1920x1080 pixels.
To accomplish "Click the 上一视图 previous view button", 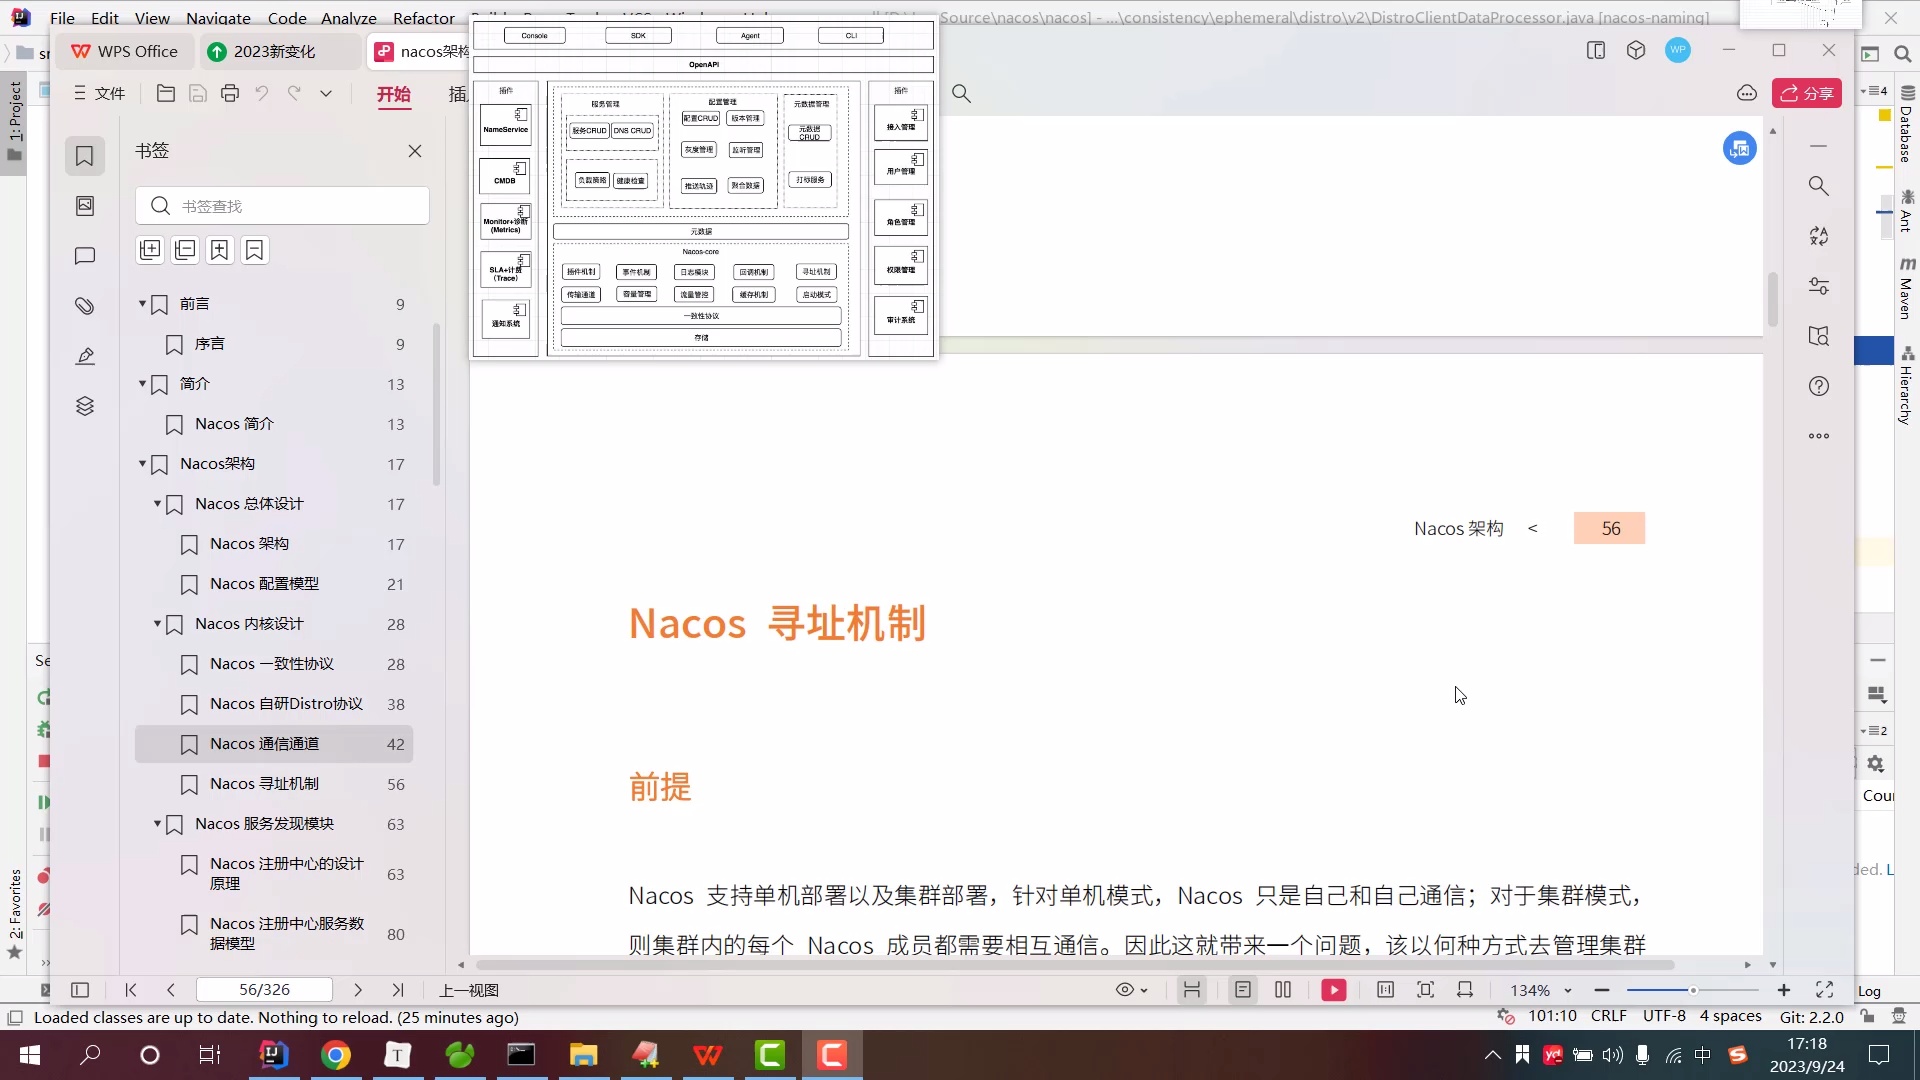I will pyautogui.click(x=467, y=989).
